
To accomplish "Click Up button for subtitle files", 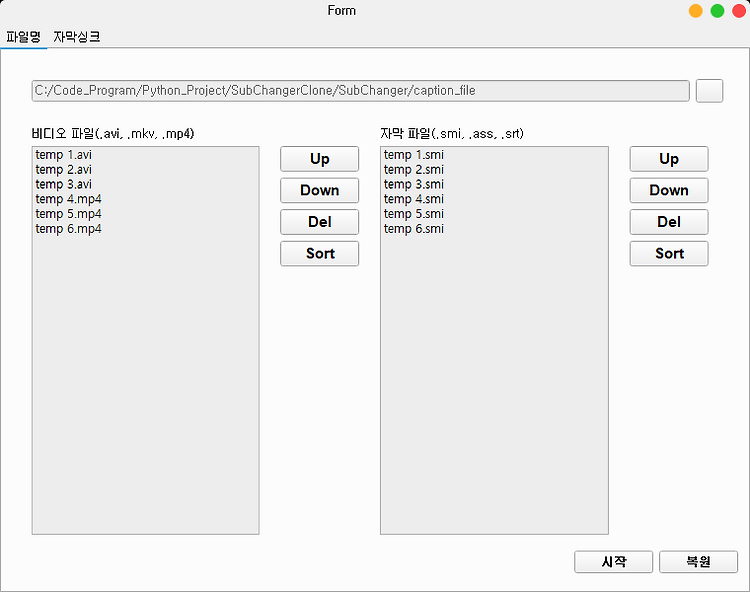I will coord(669,159).
